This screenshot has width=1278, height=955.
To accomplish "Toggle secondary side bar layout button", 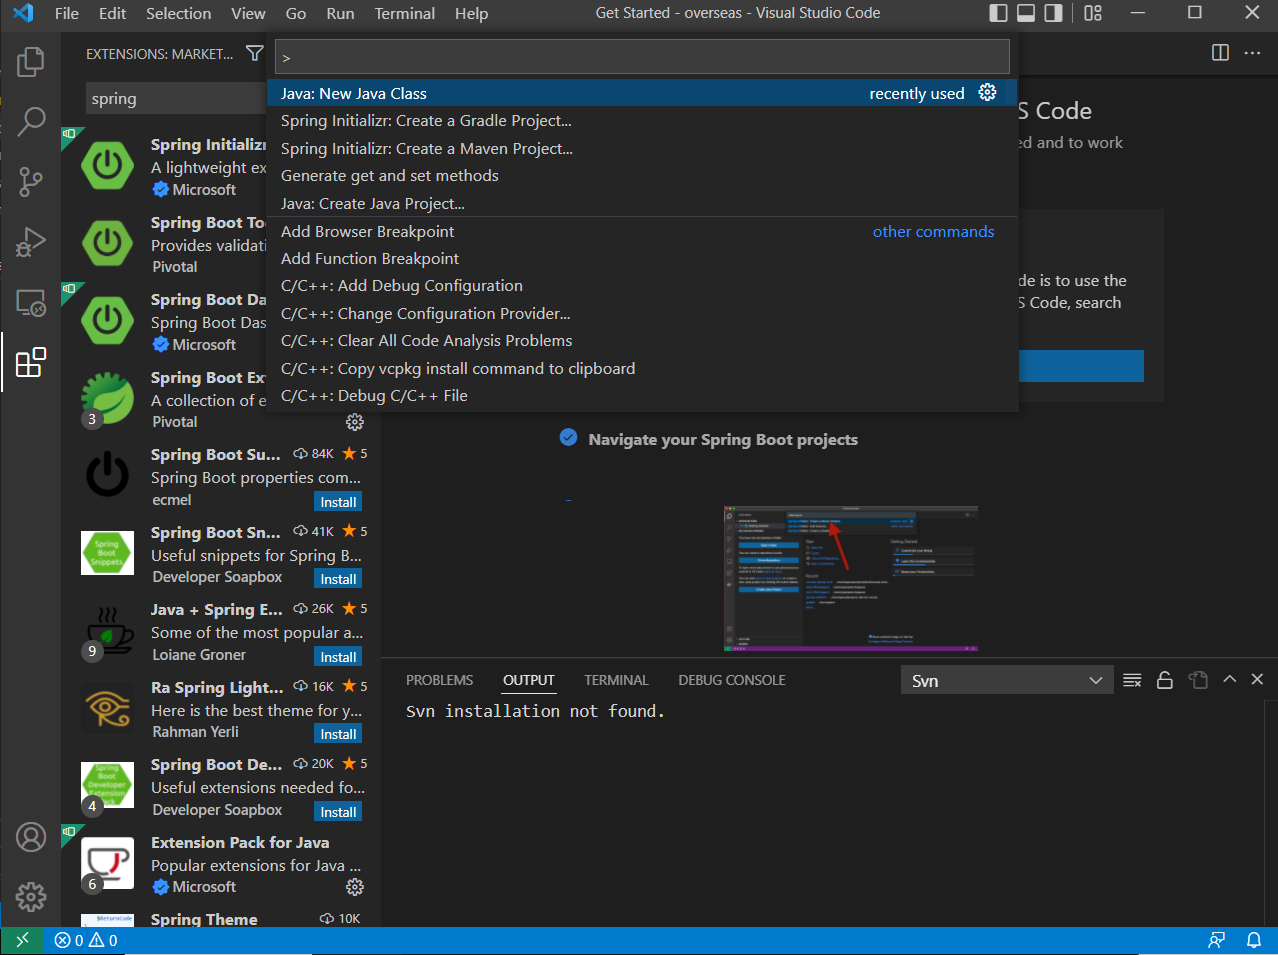I will (1053, 13).
